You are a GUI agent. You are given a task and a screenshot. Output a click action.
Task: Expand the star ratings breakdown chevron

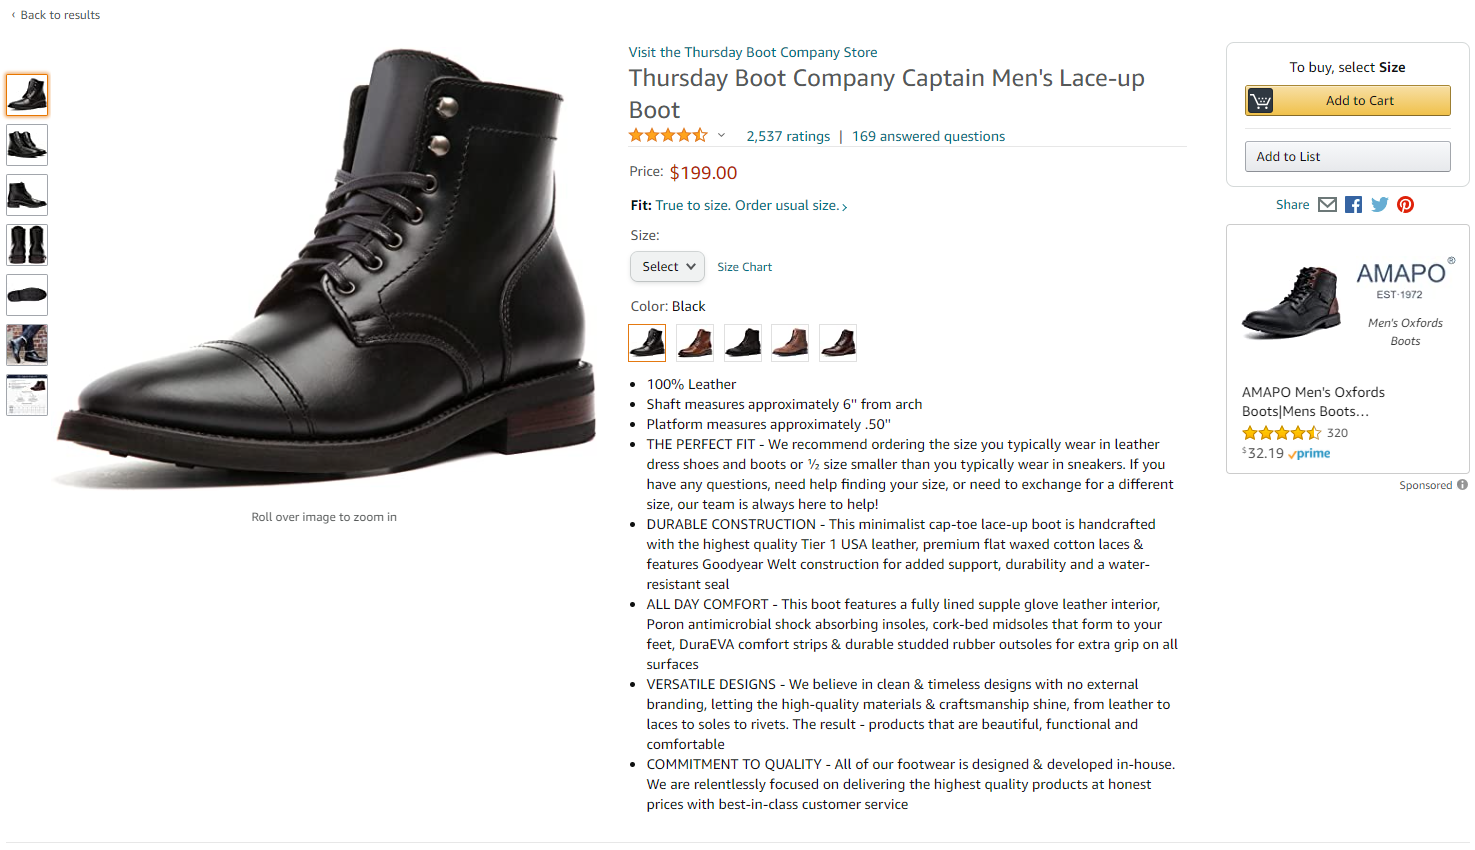tap(721, 136)
